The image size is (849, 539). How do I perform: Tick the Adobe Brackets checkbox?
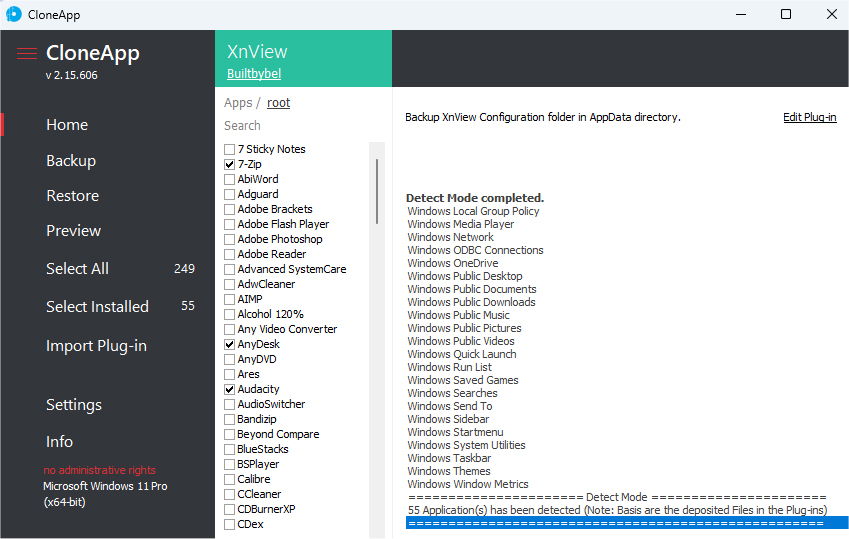[x=230, y=209]
